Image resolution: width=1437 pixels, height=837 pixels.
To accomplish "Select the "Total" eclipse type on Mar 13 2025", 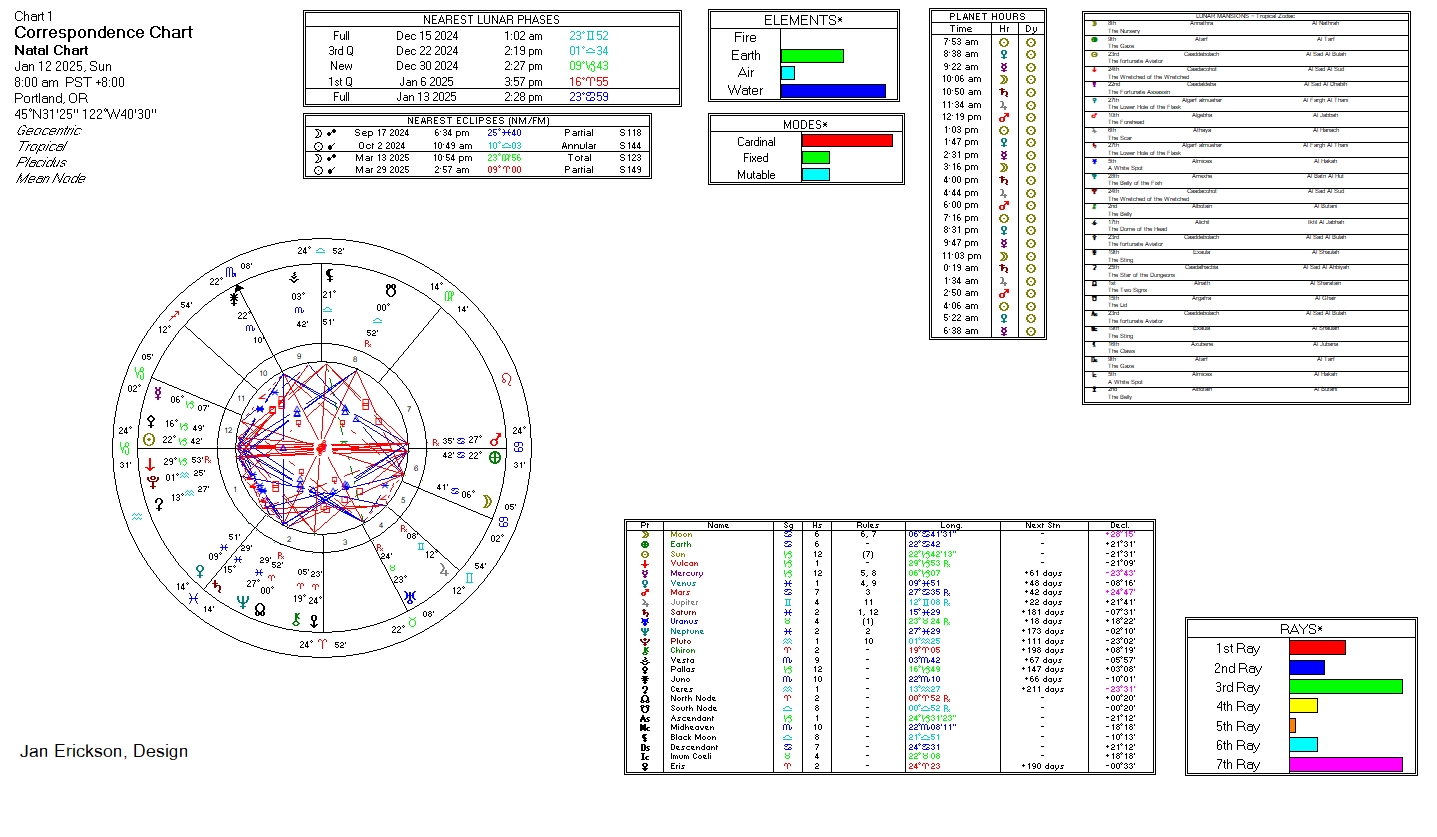I will (578, 158).
